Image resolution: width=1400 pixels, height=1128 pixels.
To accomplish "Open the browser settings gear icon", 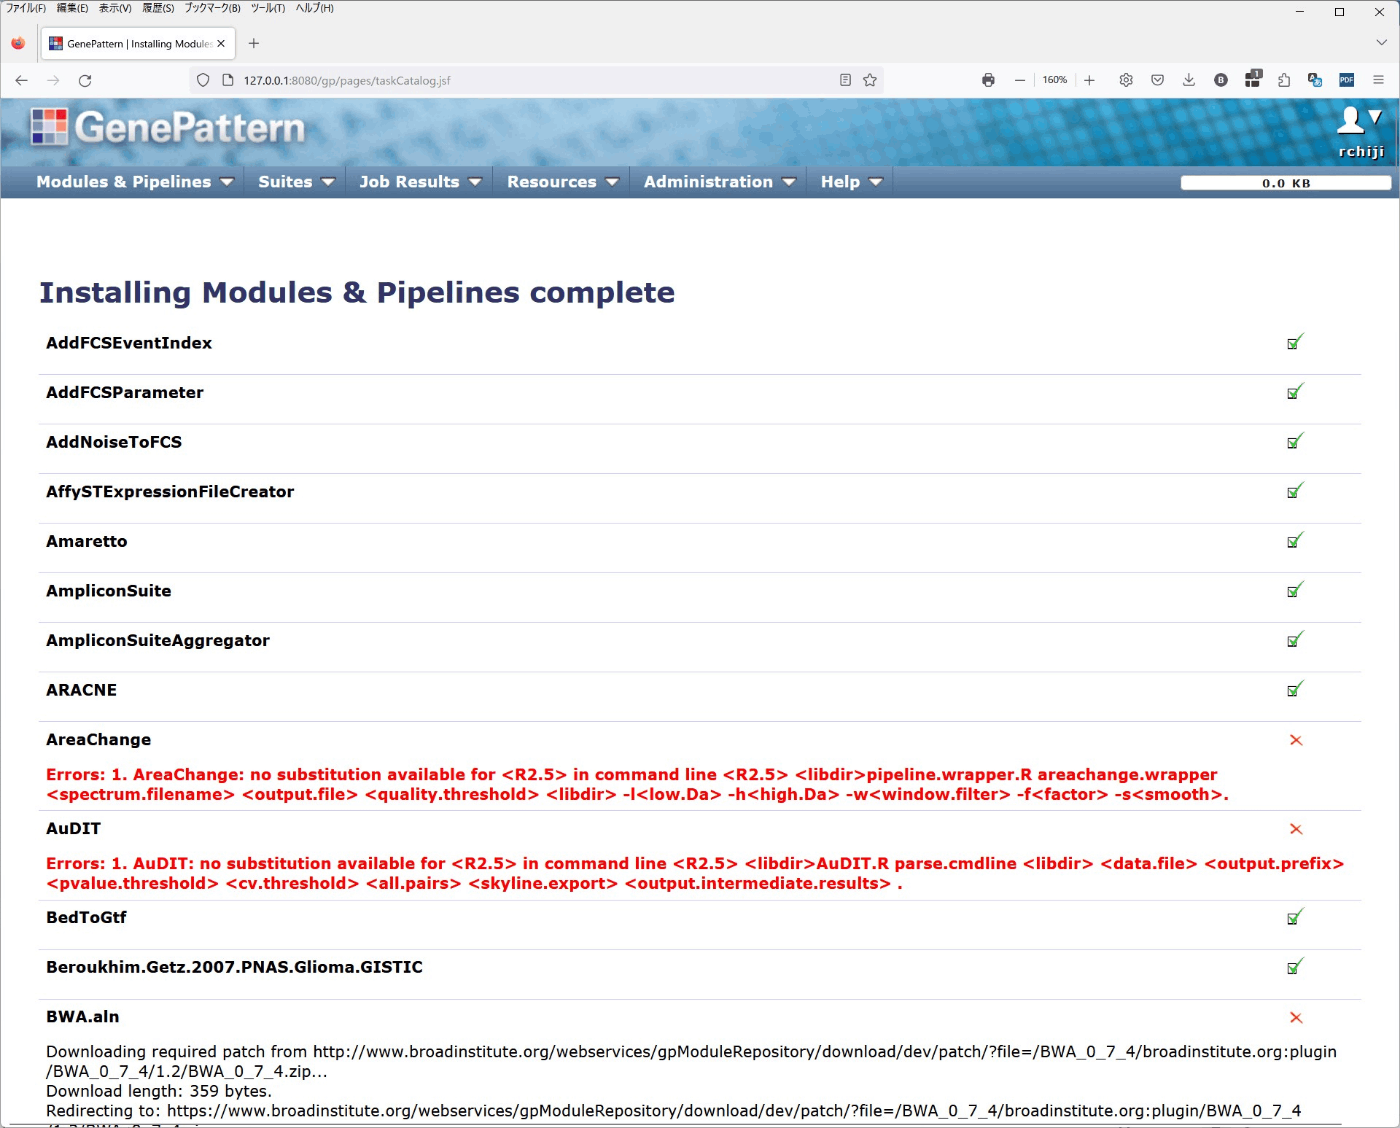I will point(1126,80).
